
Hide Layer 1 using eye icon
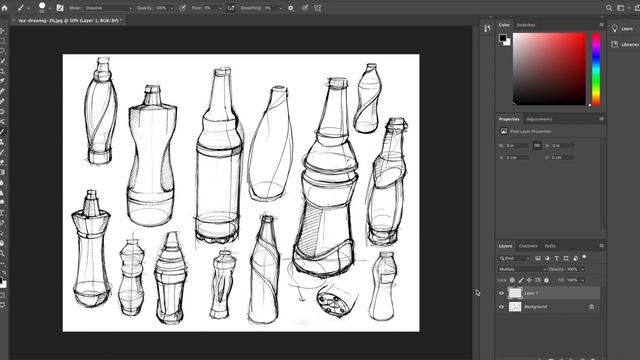pyautogui.click(x=501, y=293)
